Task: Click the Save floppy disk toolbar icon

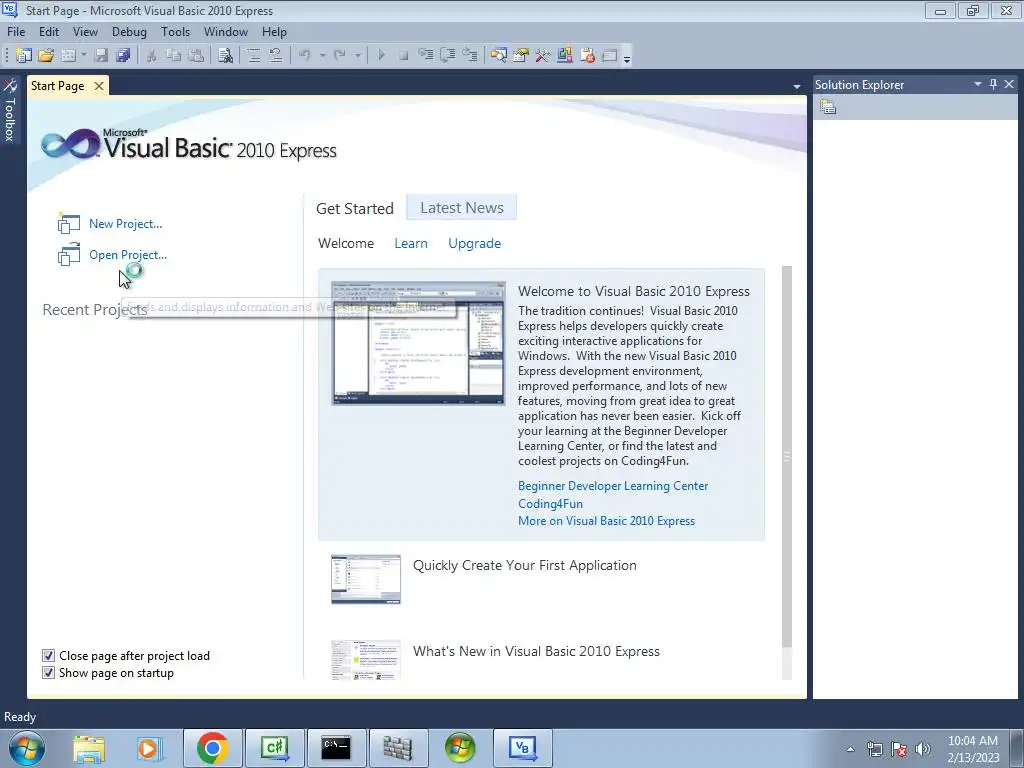Action: pyautogui.click(x=101, y=56)
